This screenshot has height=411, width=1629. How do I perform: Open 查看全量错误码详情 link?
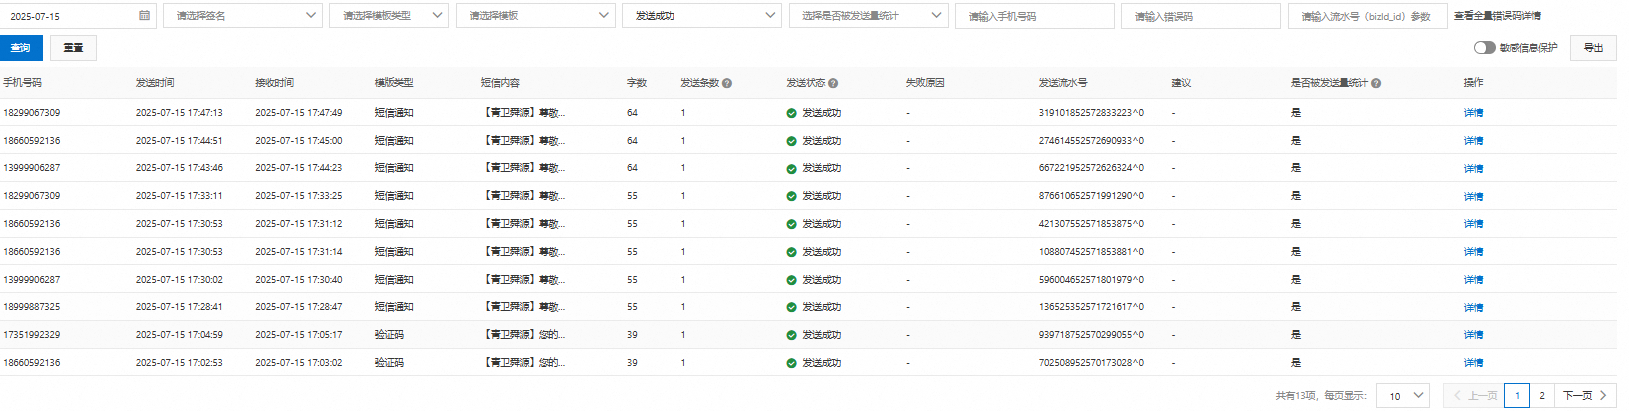pos(1497,16)
